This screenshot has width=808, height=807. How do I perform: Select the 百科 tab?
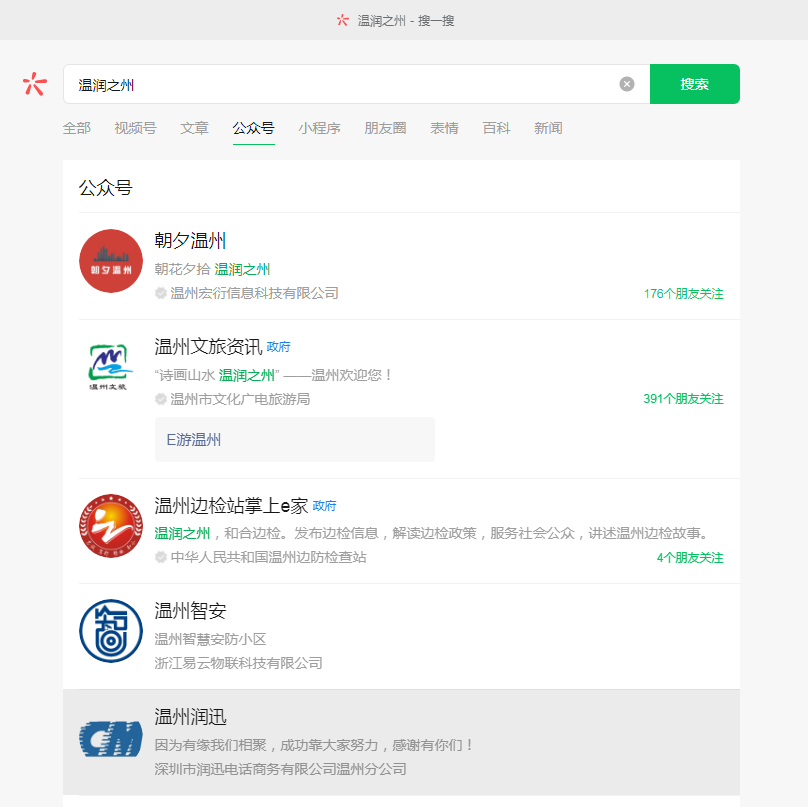tap(496, 128)
